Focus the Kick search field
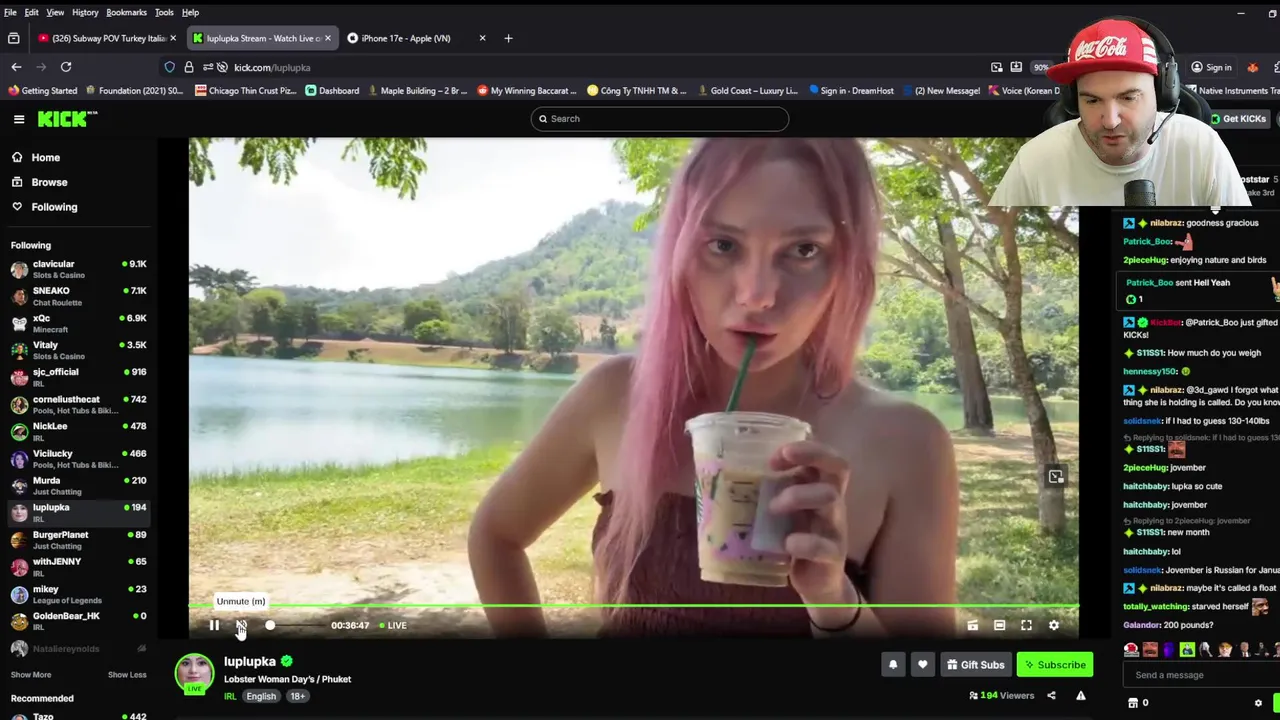This screenshot has height=720, width=1280. click(660, 119)
